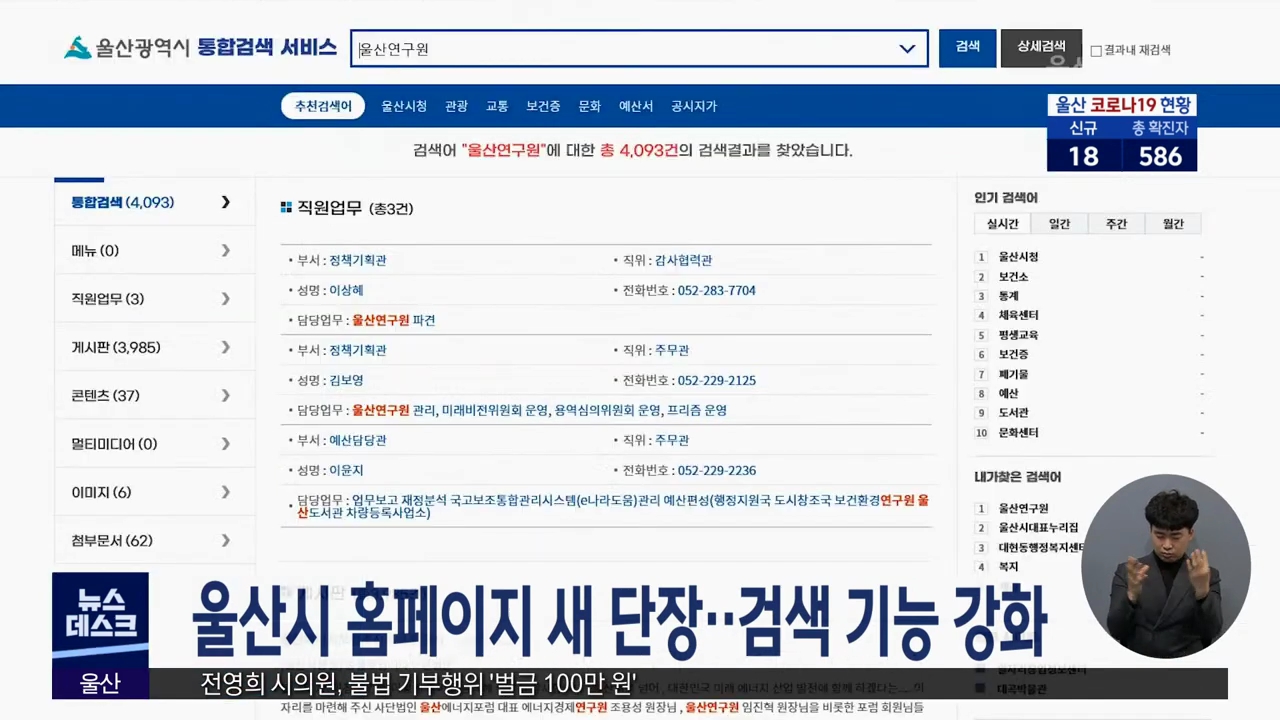Open 상세검색 advanced search
Screen dimensions: 1280x720
[x=1040, y=47]
